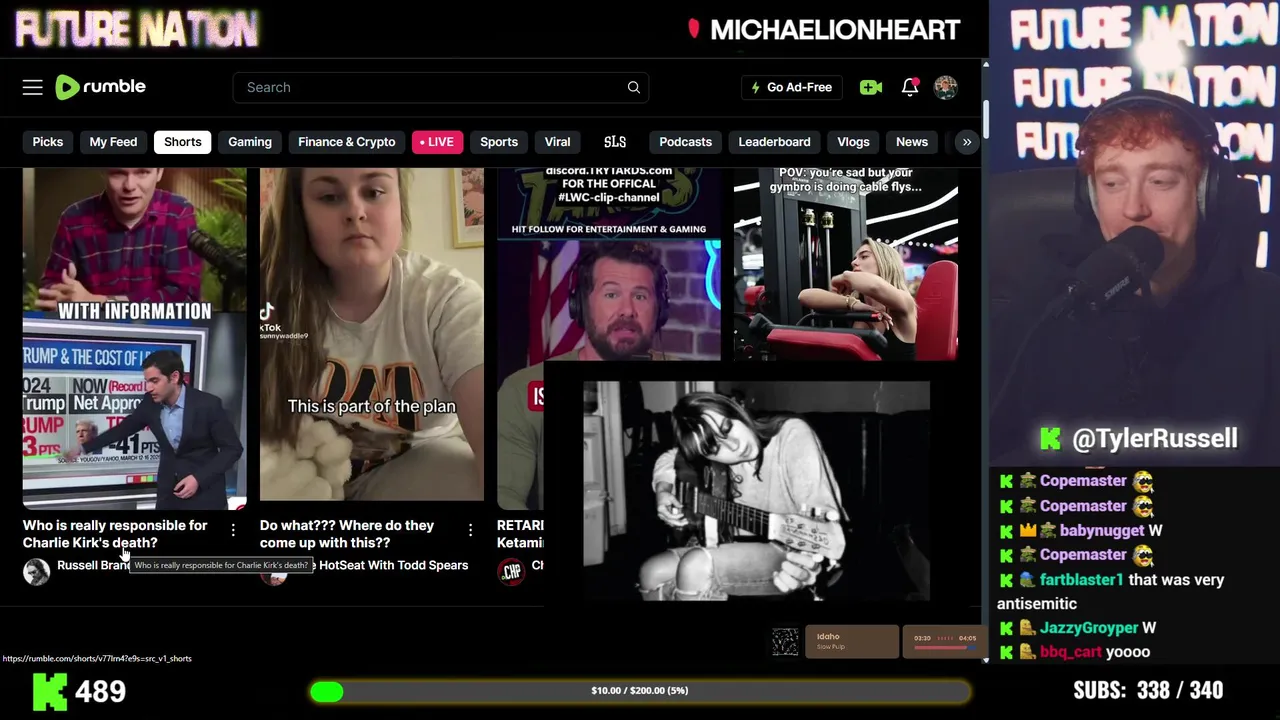The image size is (1280, 720).
Task: Click the Rumble logo
Action: (x=100, y=87)
